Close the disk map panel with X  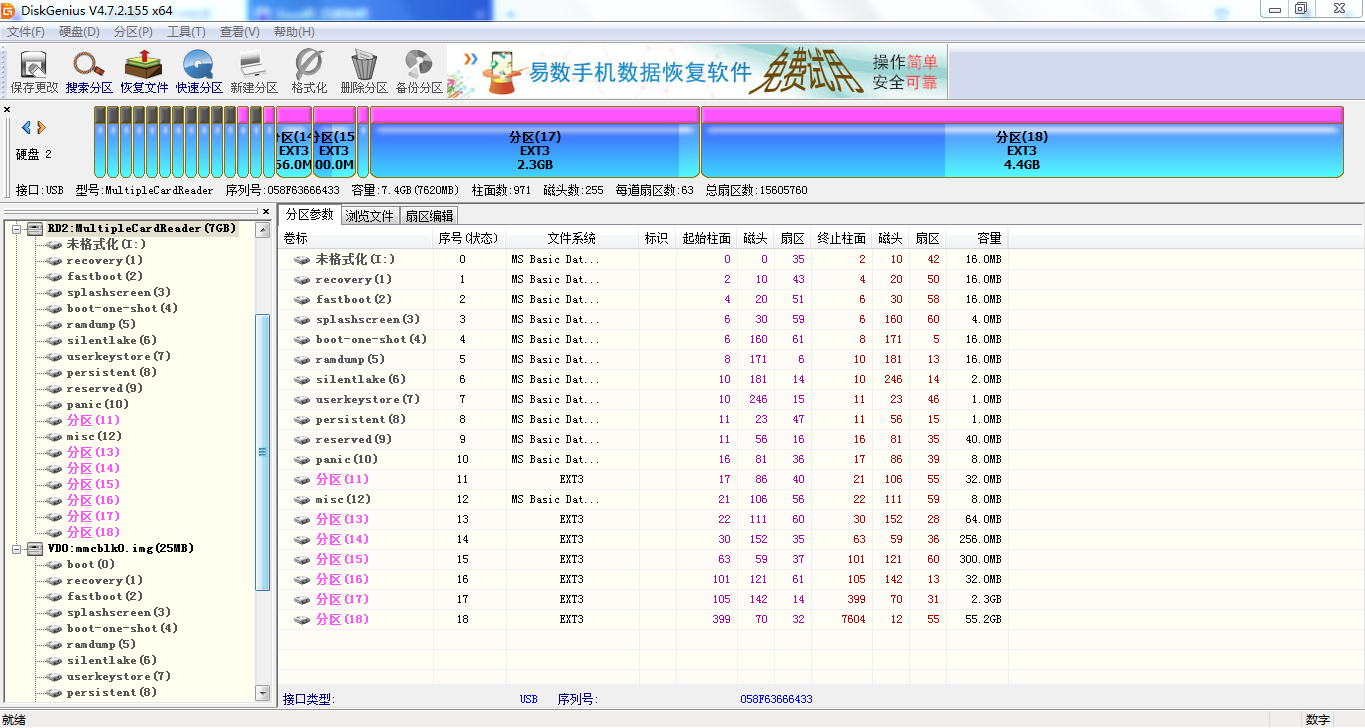coord(7,109)
